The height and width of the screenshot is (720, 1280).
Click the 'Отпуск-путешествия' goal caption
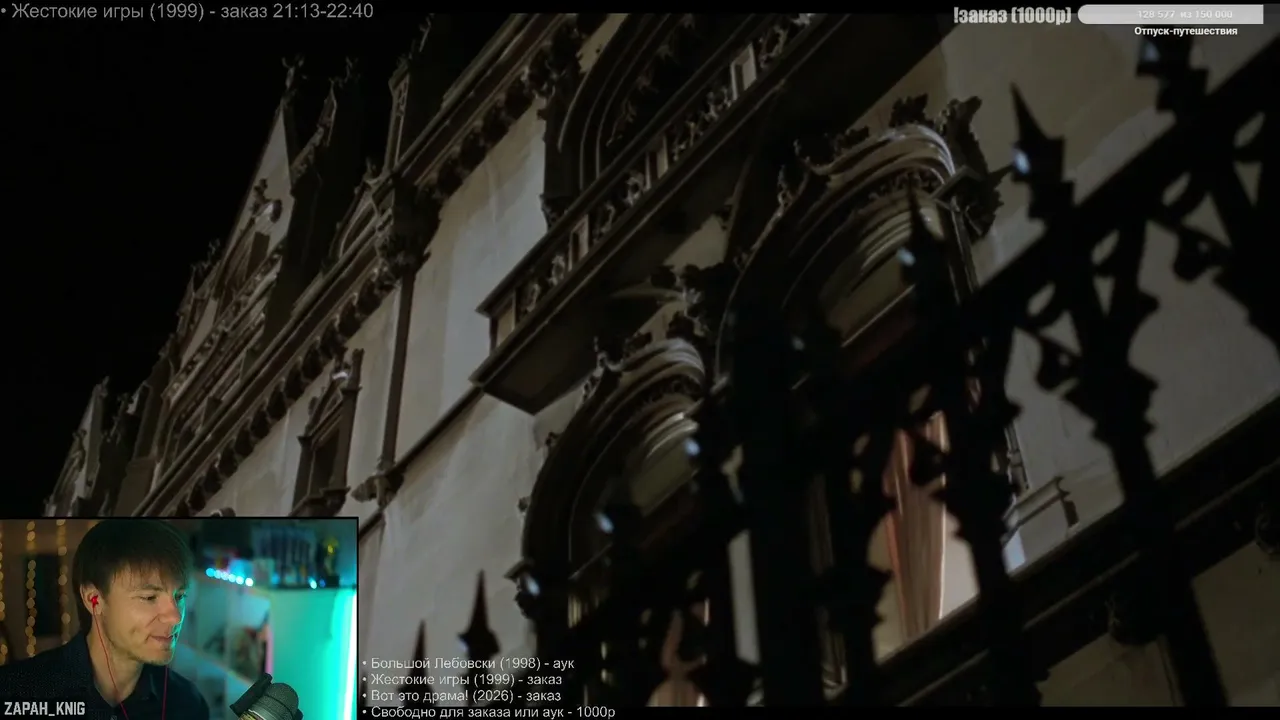coord(1185,31)
